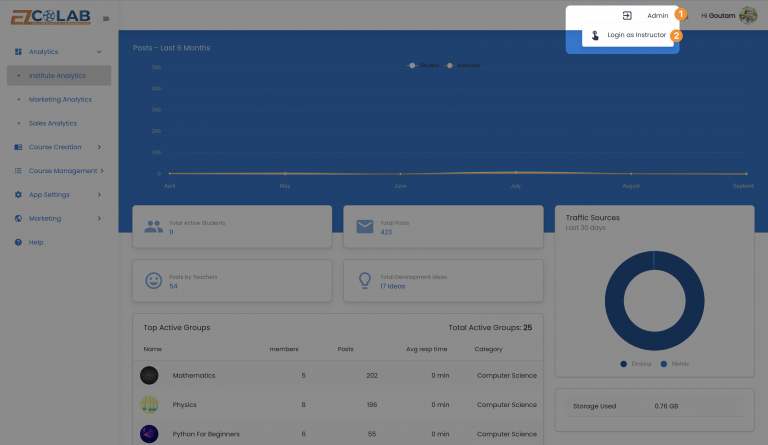Click the Physics group avatar

[x=149, y=404]
